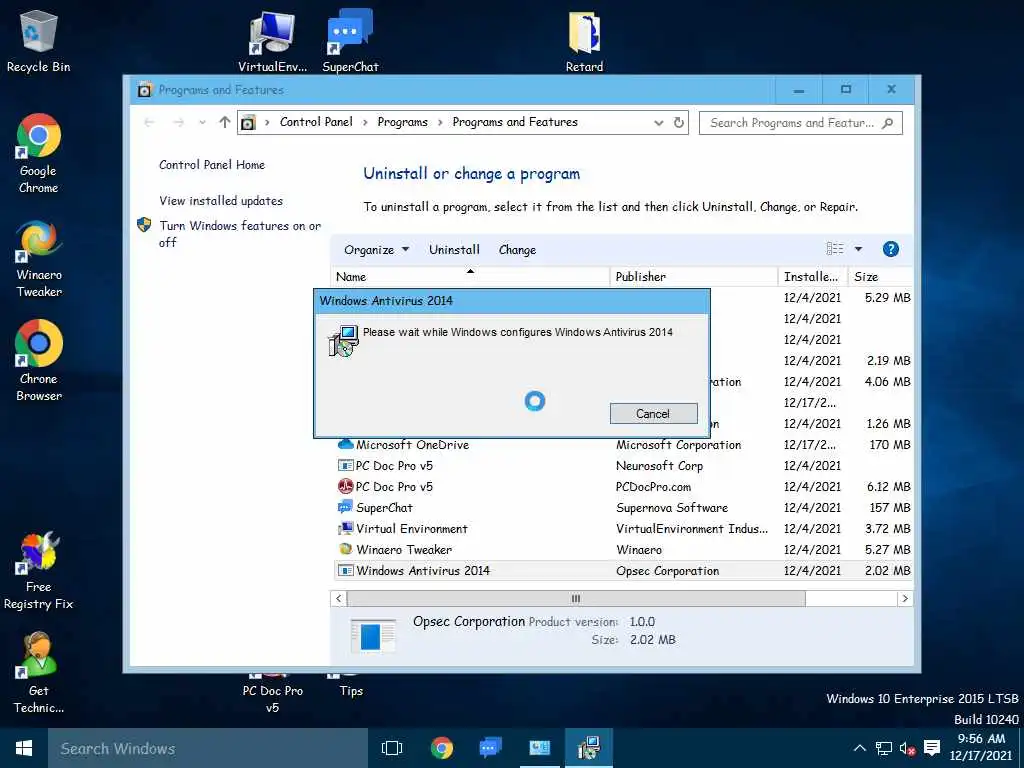Screen dimensions: 1024x768
Task: Navigate to Programs breadcrumb
Action: click(x=402, y=121)
